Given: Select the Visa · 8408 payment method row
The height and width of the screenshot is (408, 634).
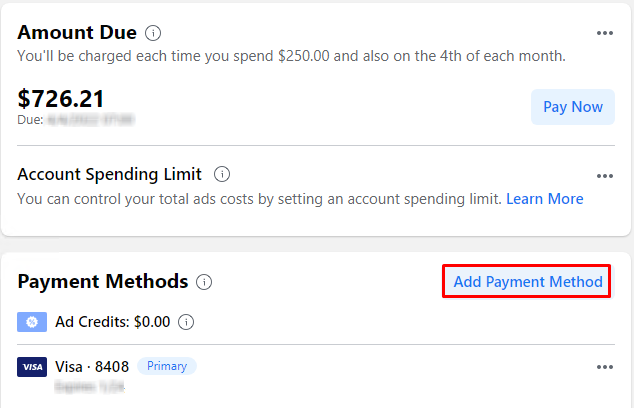Looking at the screenshot, I should [316, 375].
